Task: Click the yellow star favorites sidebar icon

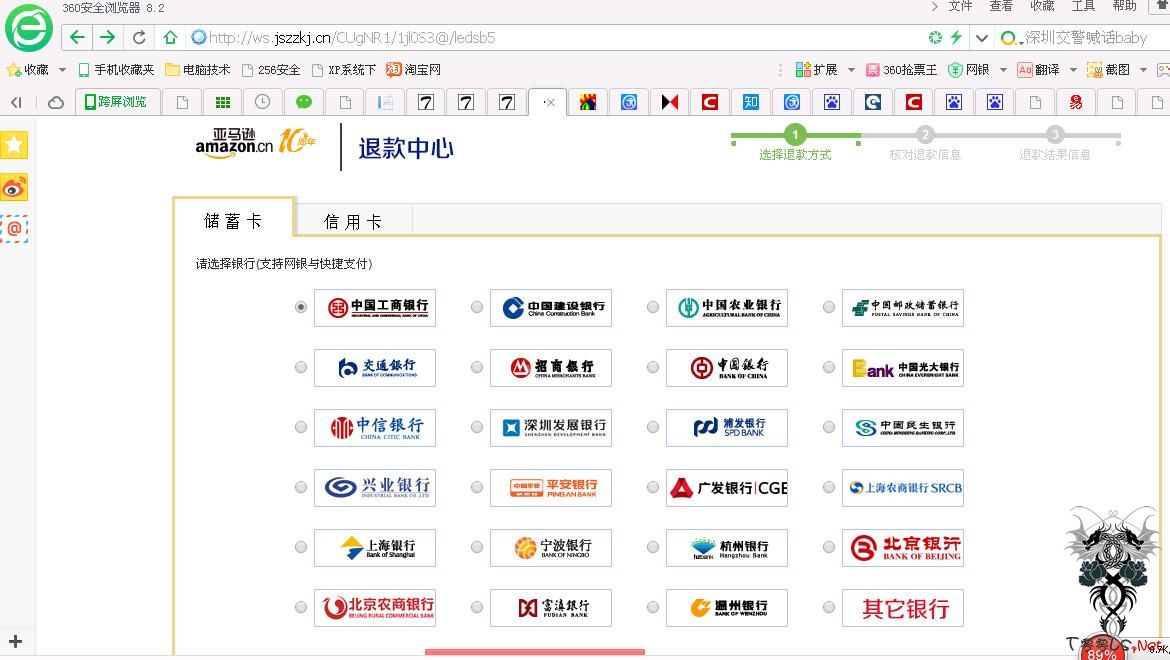Action: coord(14,145)
